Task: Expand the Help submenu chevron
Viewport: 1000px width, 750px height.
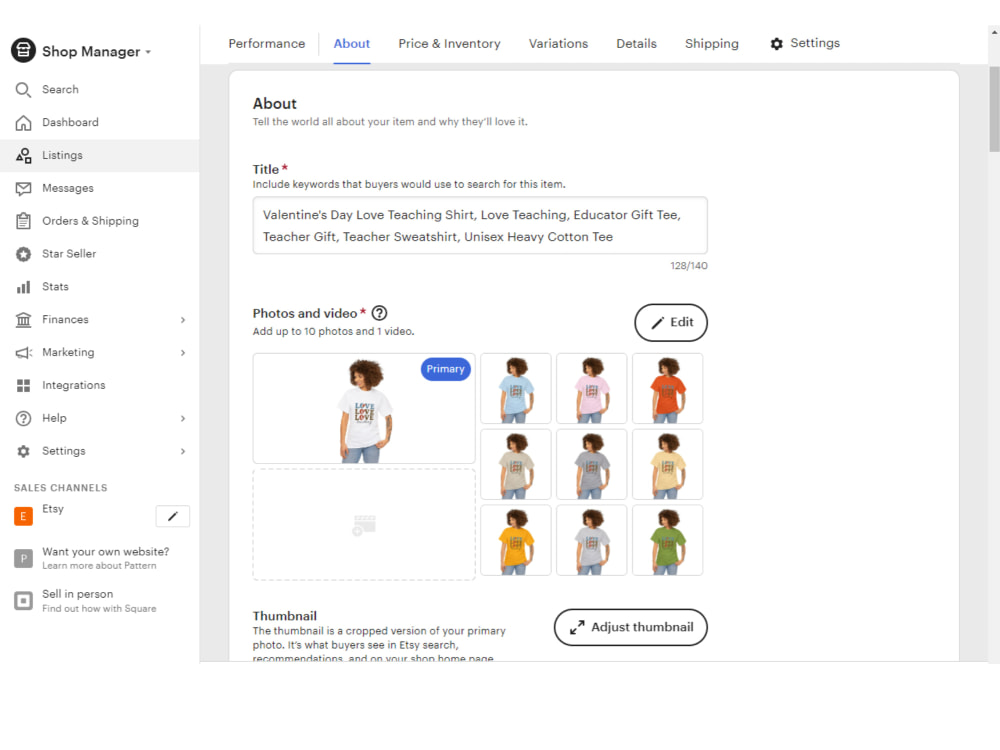Action: coord(183,418)
